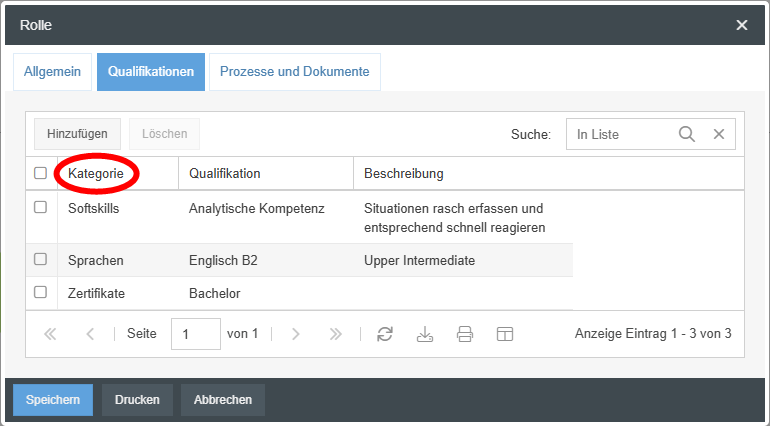Click the Bachelor qualification cell
Screen dimensions: 770x426
coord(215,293)
